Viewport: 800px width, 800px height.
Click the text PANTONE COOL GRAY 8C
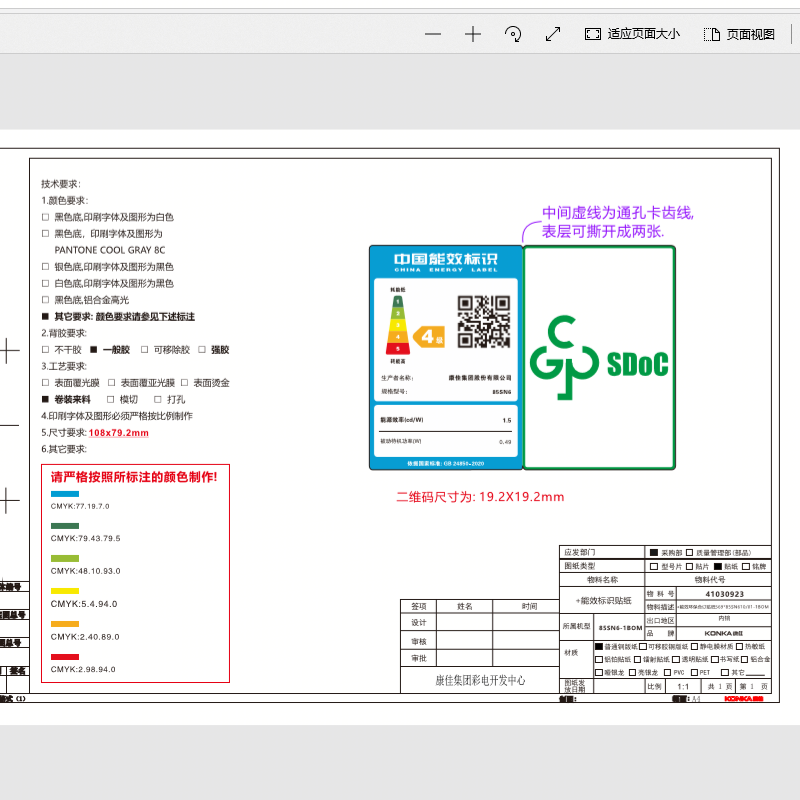tap(110, 250)
